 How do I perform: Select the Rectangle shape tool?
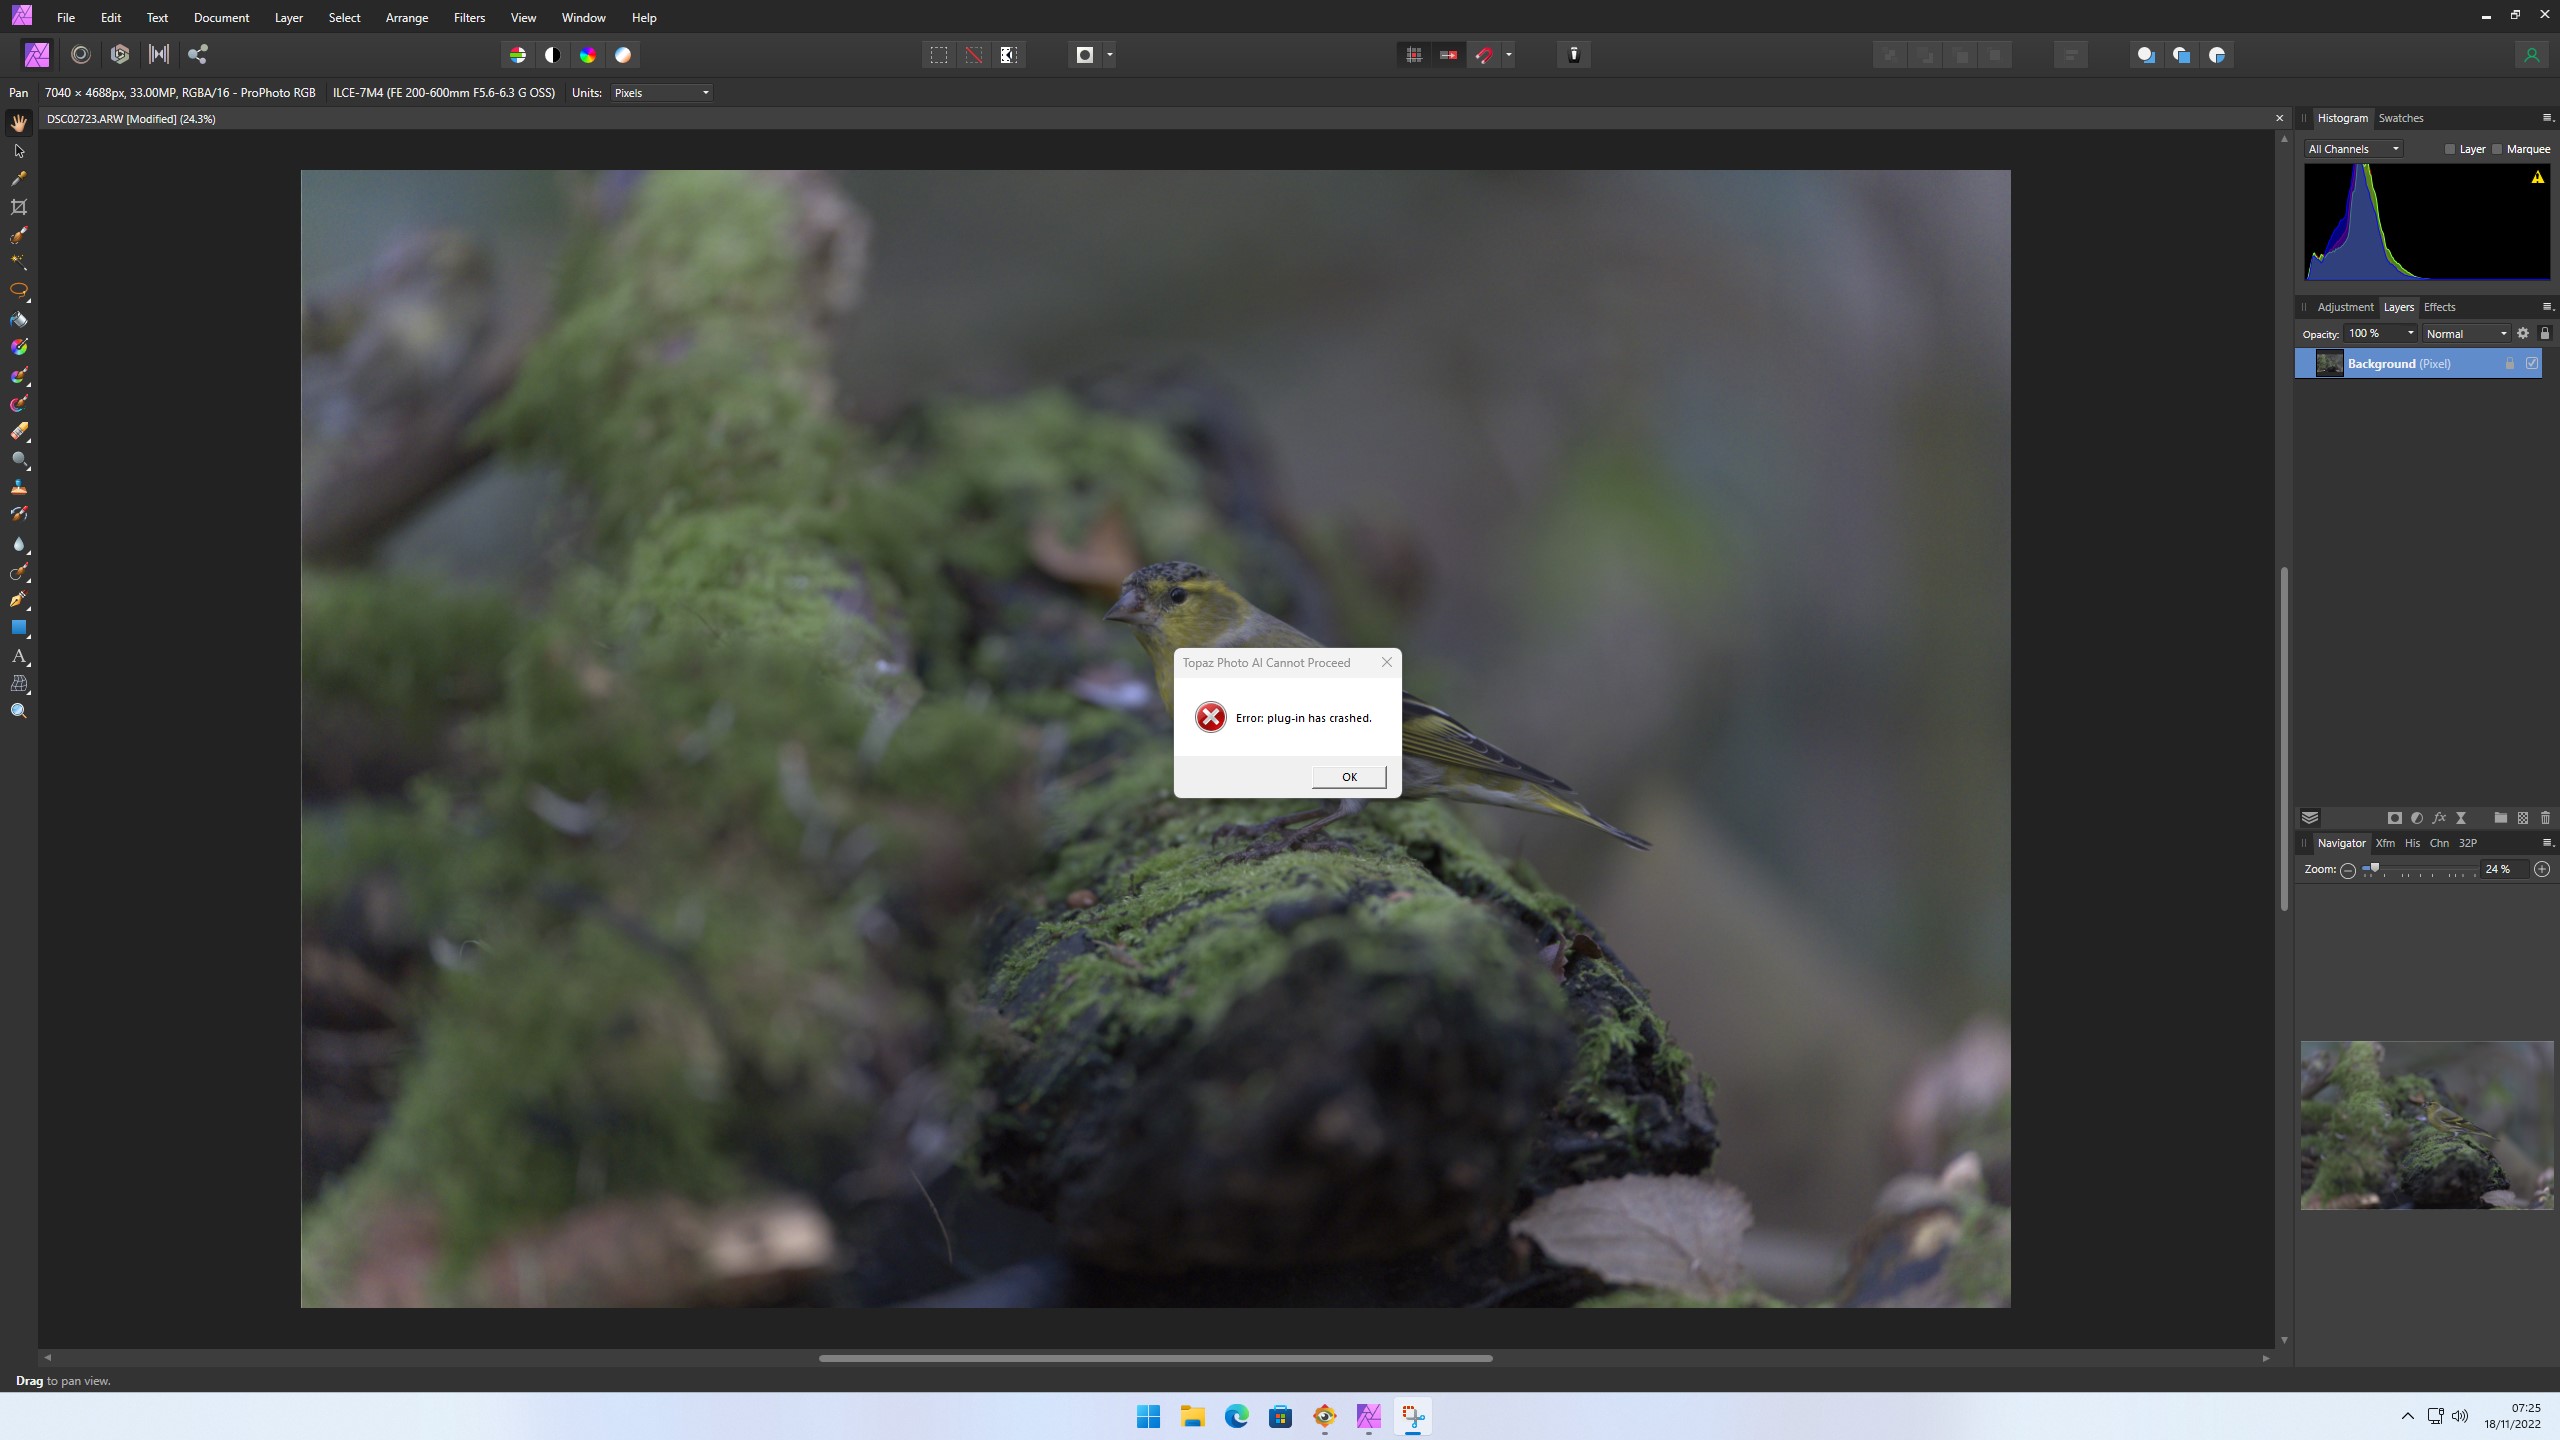(x=19, y=628)
